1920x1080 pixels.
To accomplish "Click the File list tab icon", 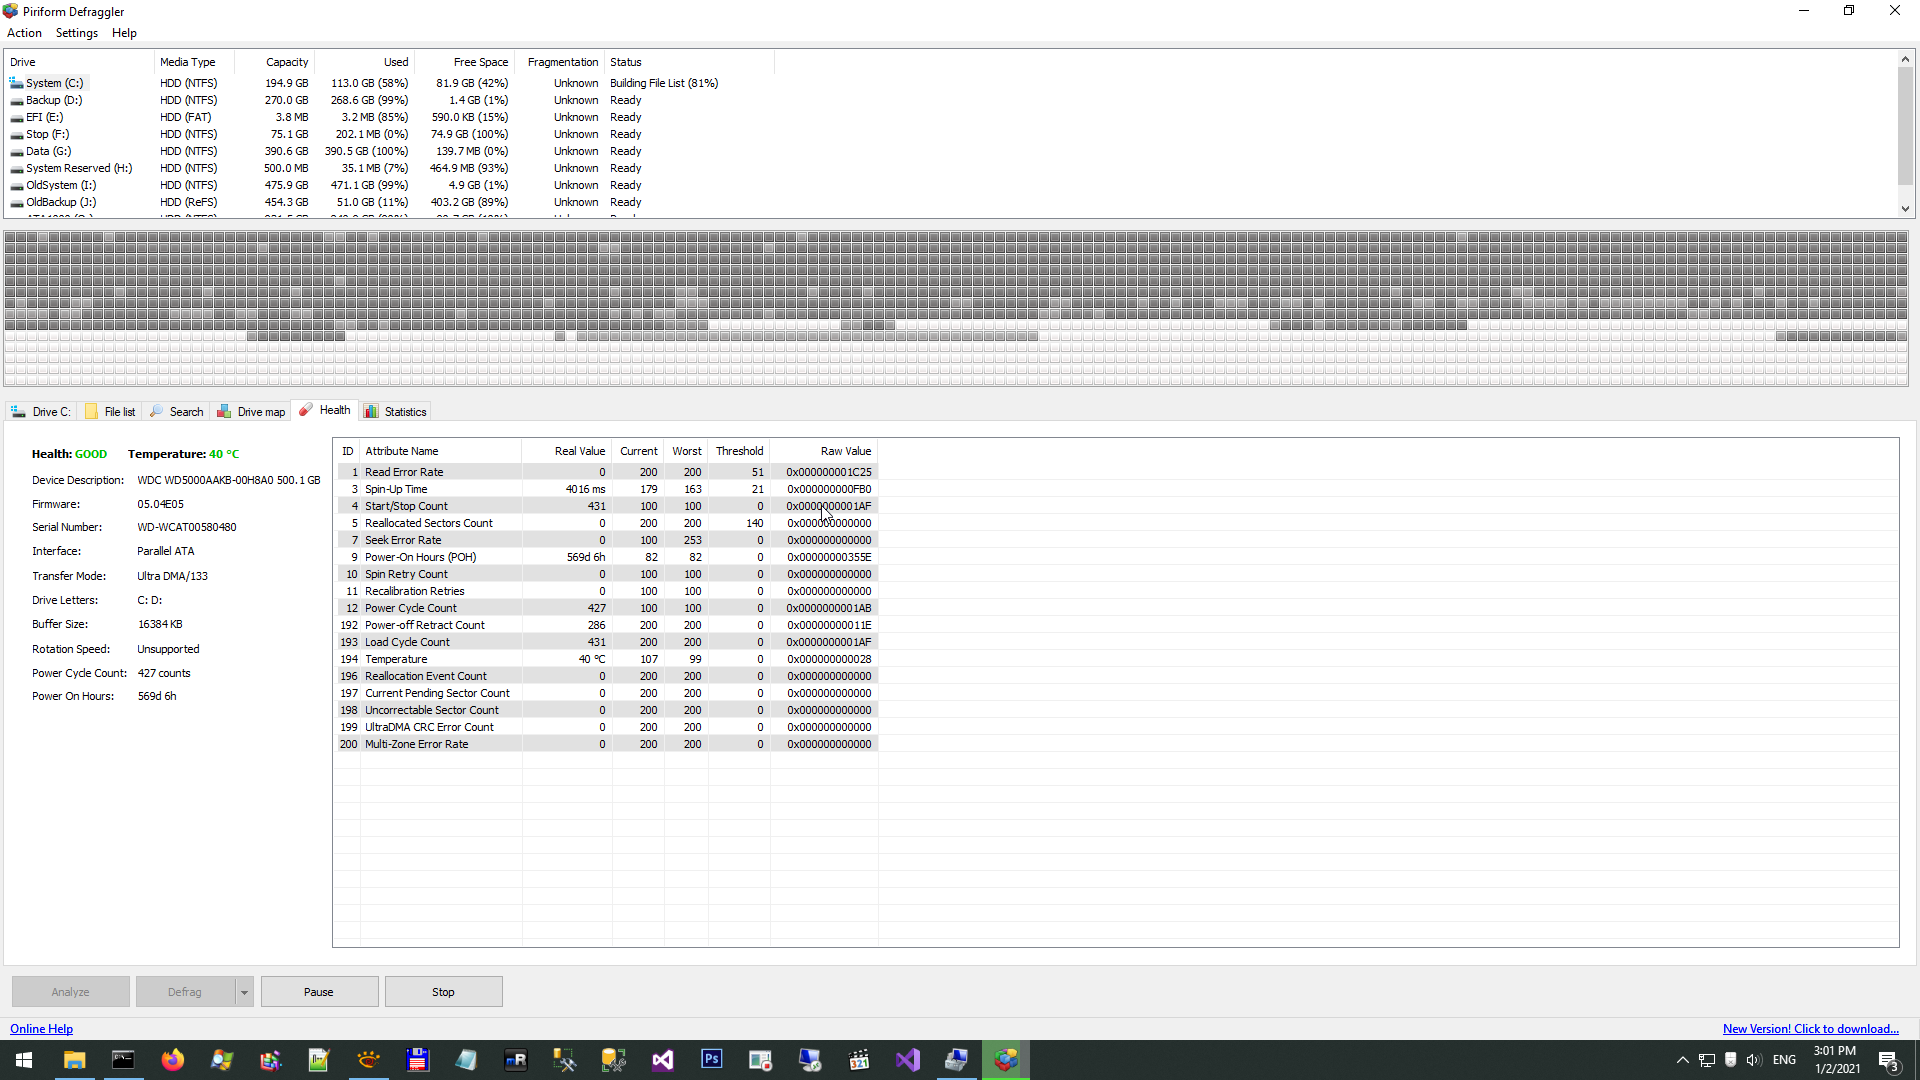I will [91, 411].
